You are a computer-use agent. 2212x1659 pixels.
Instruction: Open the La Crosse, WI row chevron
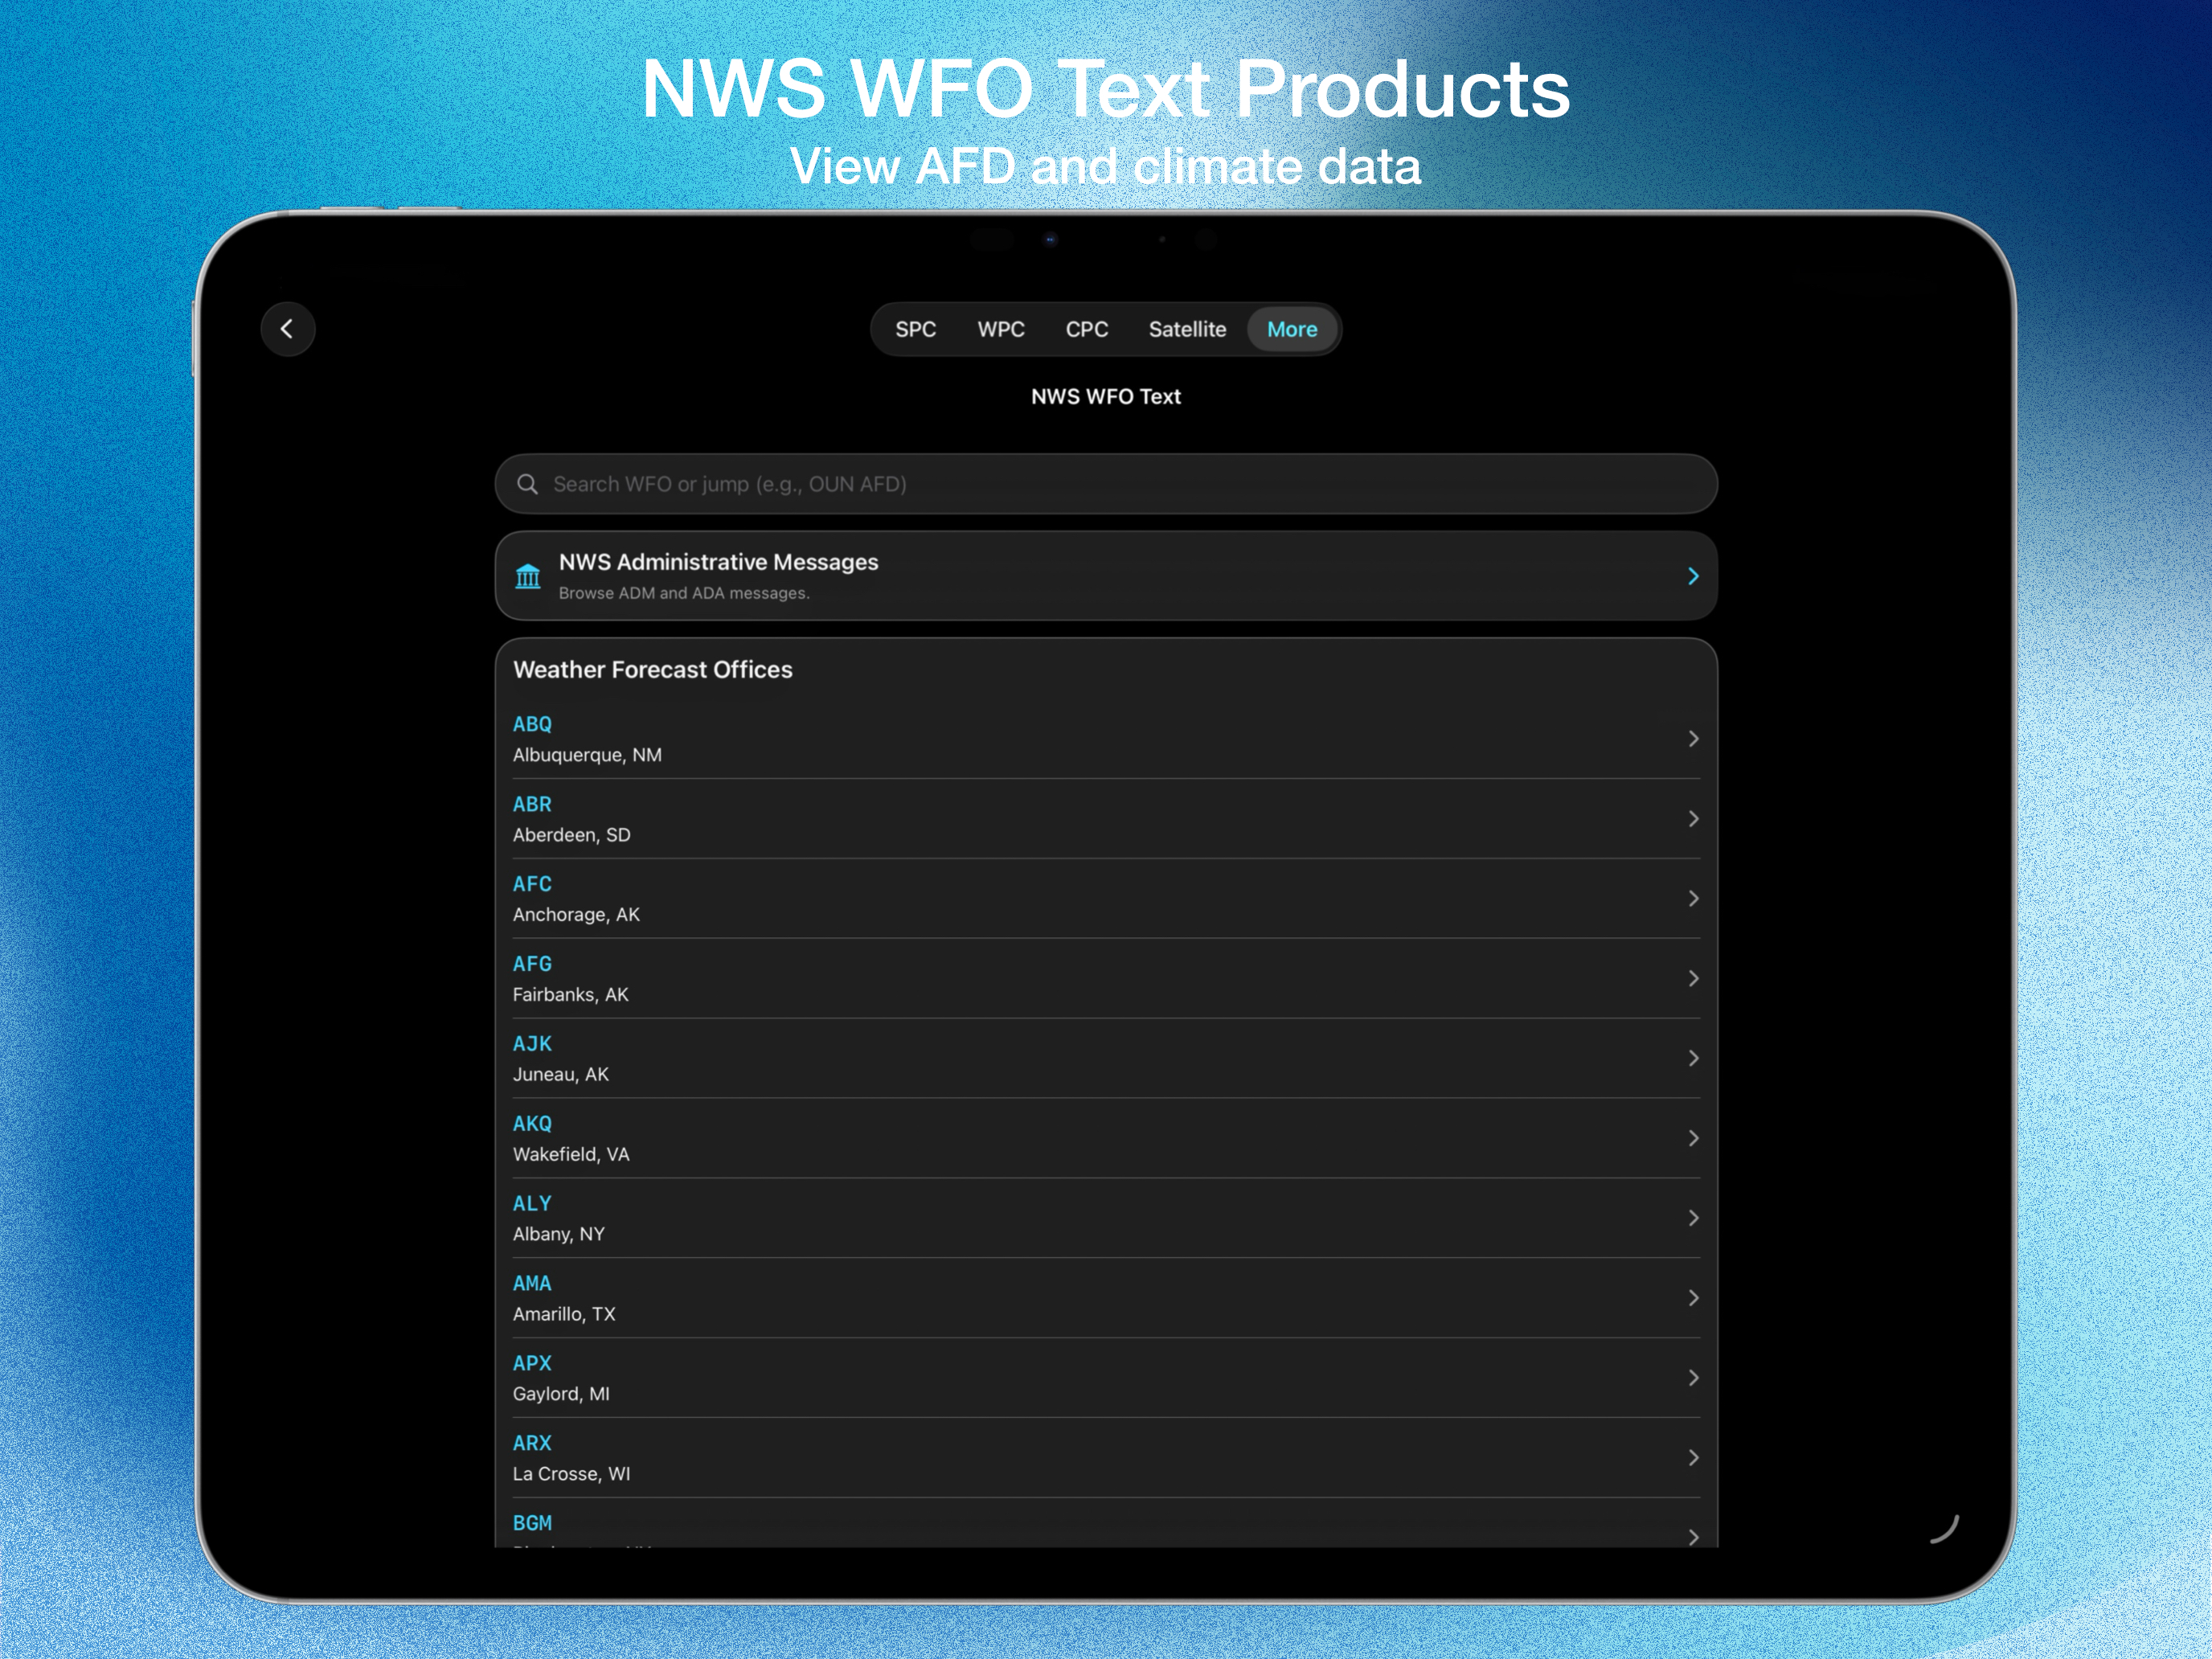pyautogui.click(x=1693, y=1458)
